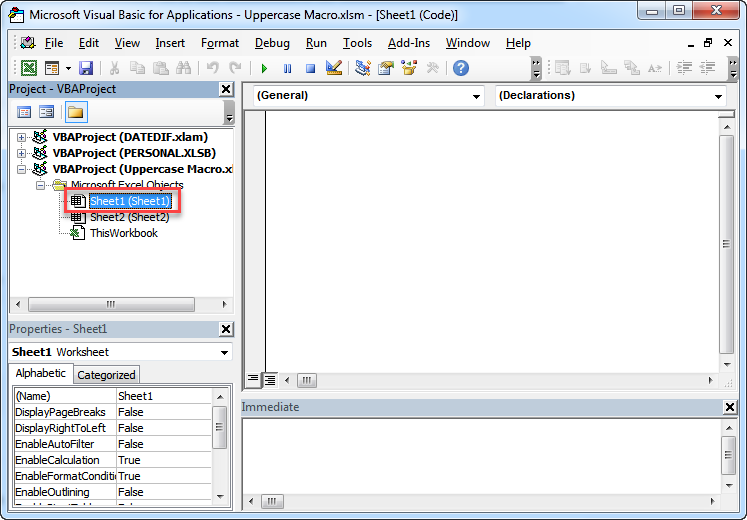Viewport: 747px width, 520px height.
Task: Toggle Design Mode icon
Action: pyautogui.click(x=334, y=68)
